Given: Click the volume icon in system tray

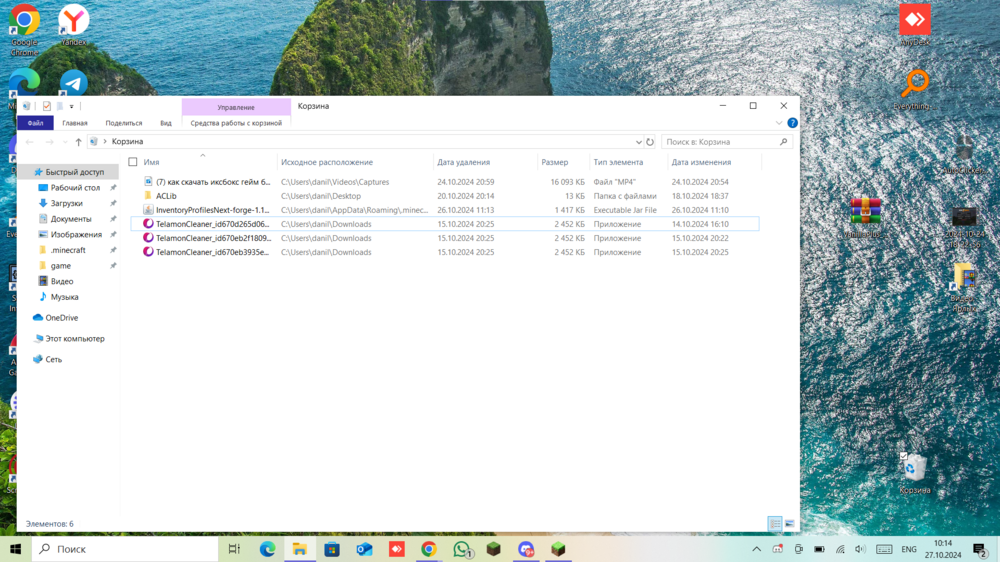Looking at the screenshot, I should (860, 549).
